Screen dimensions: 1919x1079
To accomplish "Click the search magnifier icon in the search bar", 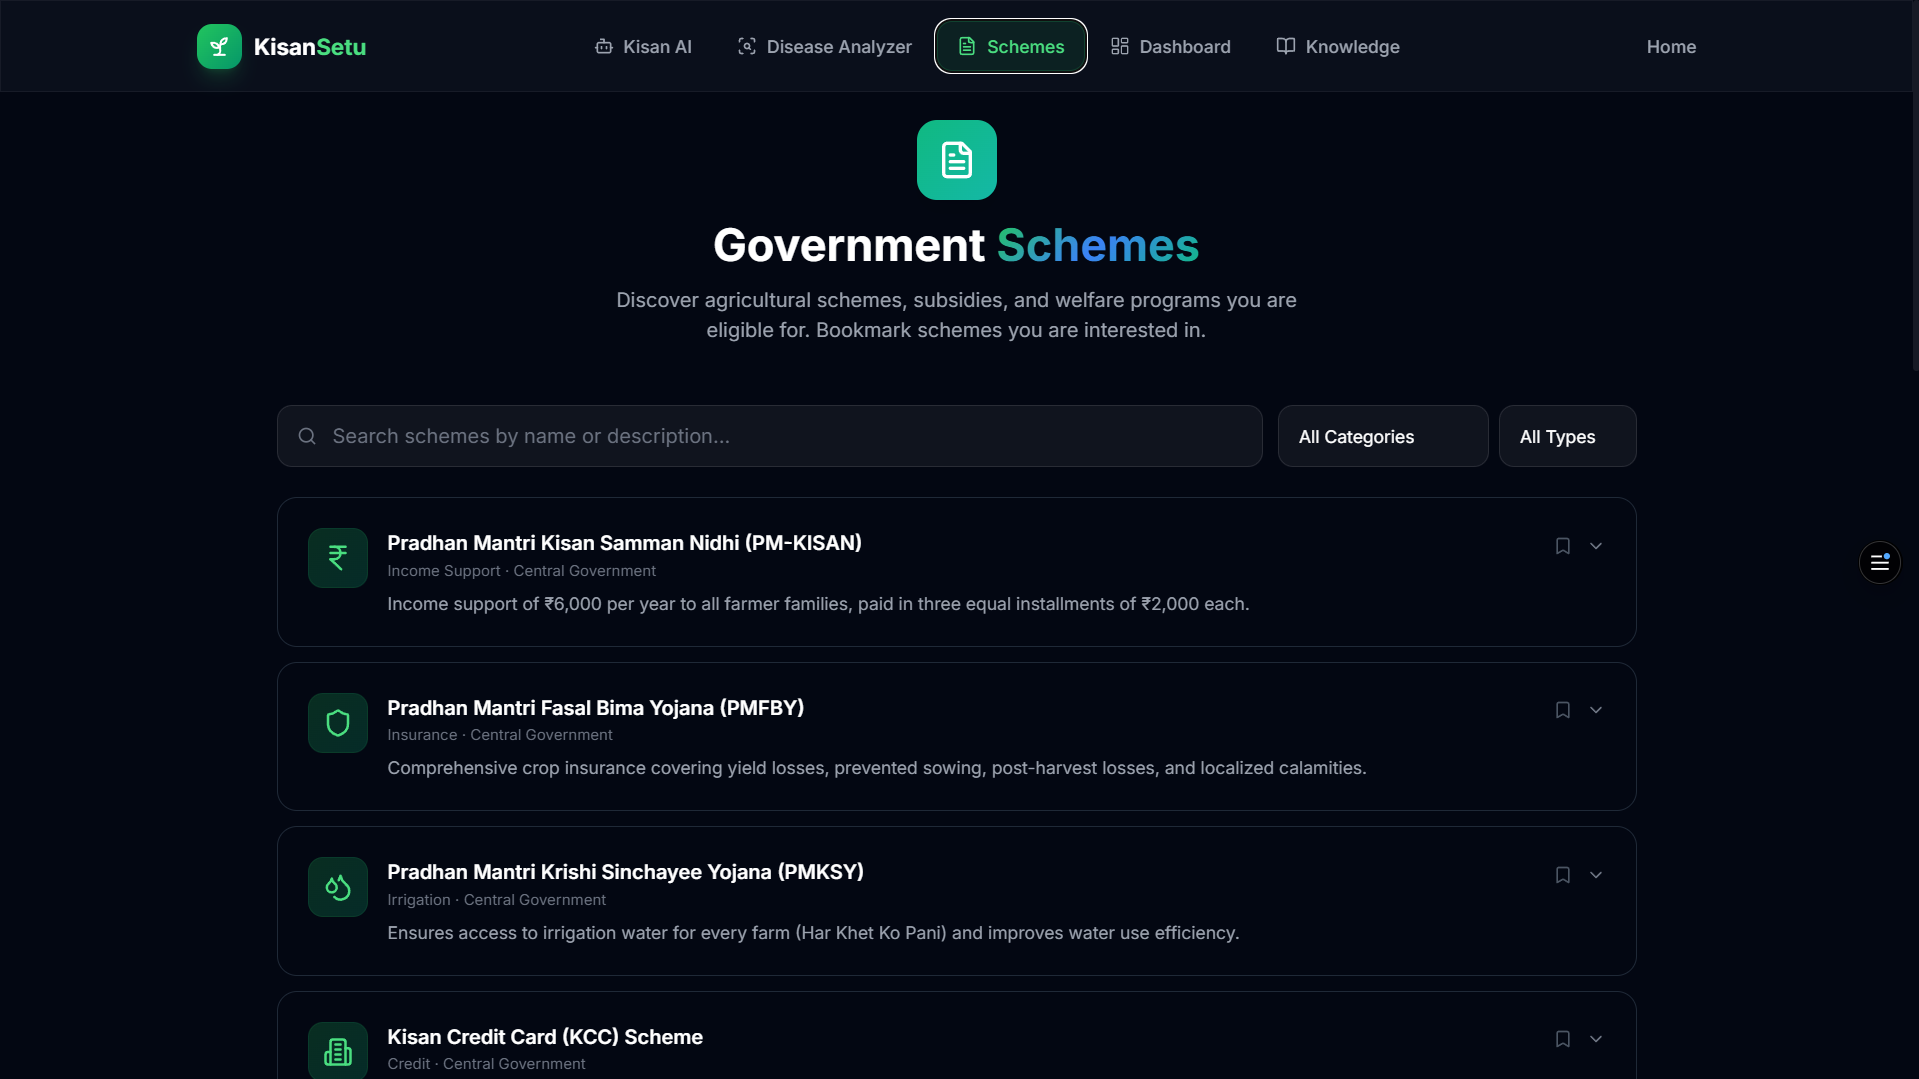I will 307,436.
